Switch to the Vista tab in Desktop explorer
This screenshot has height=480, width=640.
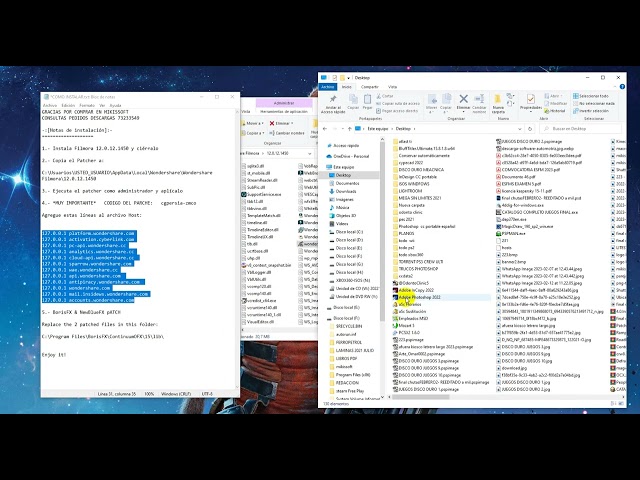[392, 87]
